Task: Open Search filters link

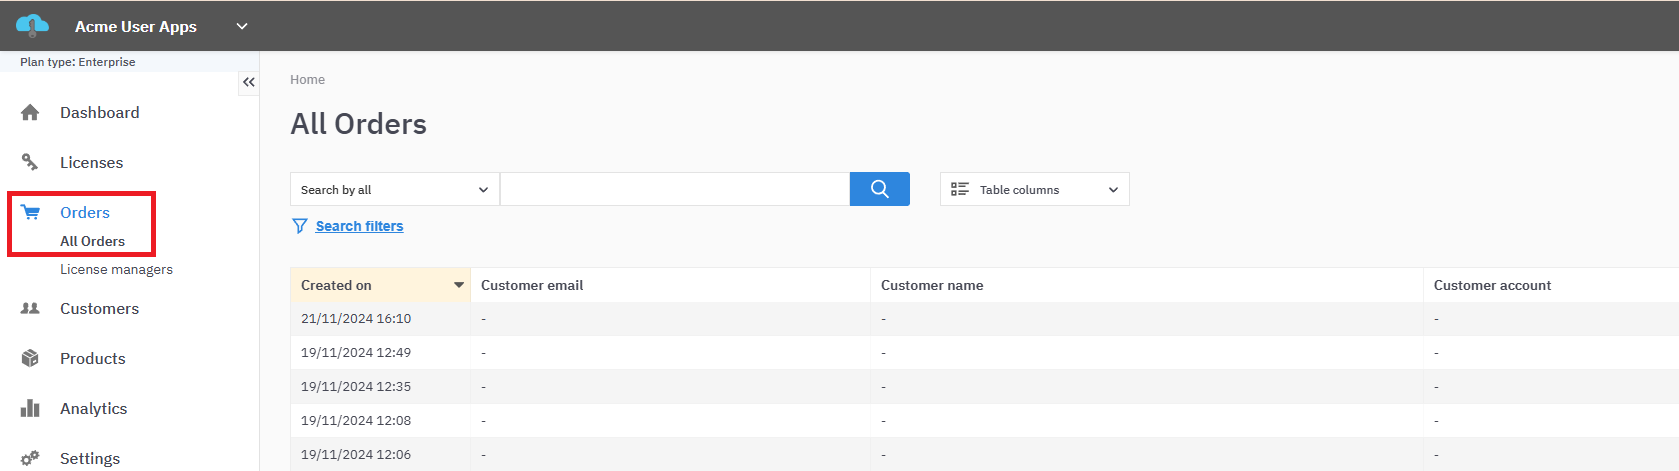Action: tap(359, 226)
